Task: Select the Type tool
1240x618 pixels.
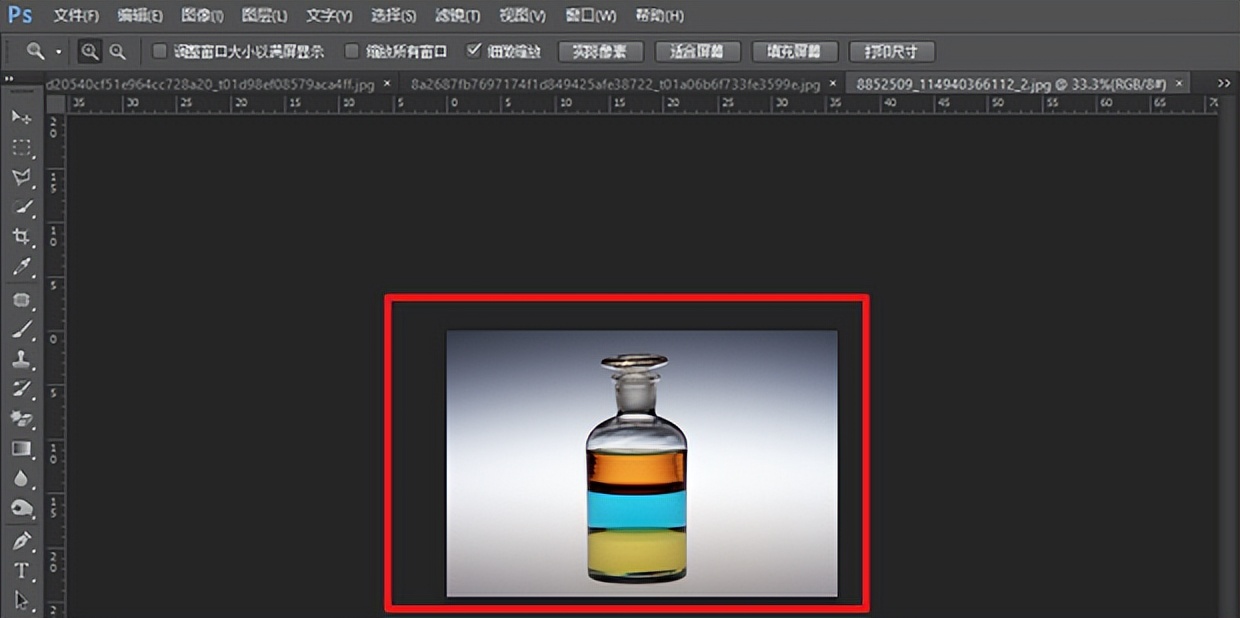Action: pyautogui.click(x=22, y=570)
